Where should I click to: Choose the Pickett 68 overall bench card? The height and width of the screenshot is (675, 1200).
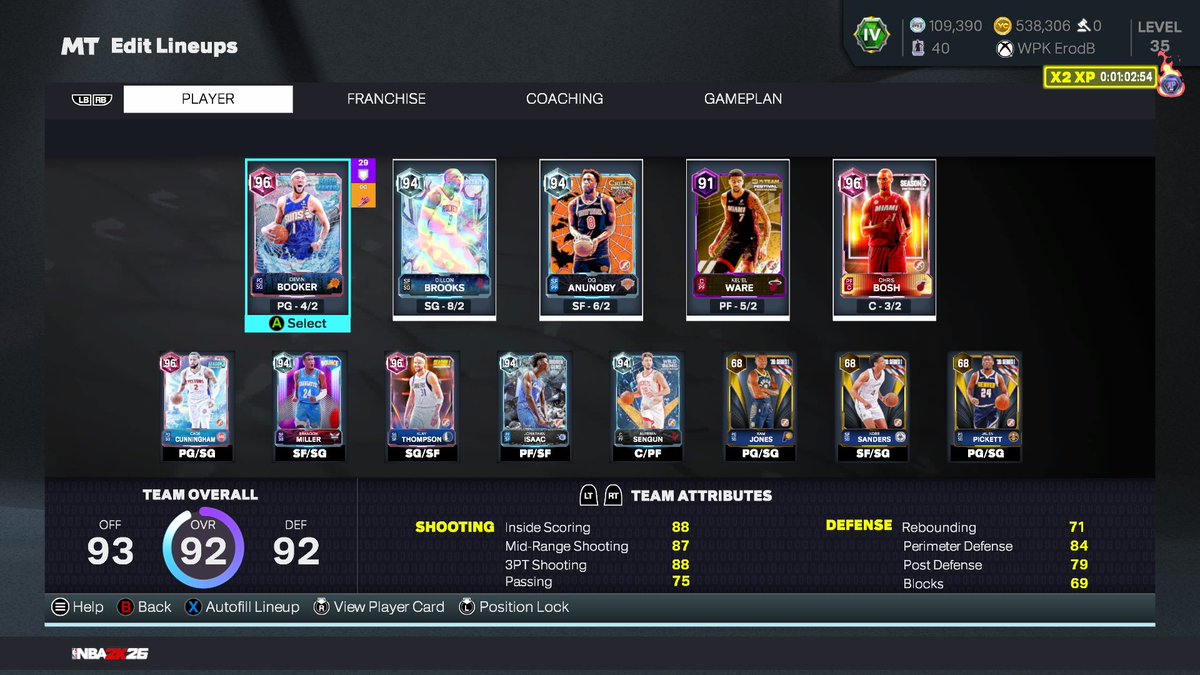pyautogui.click(x=986, y=406)
